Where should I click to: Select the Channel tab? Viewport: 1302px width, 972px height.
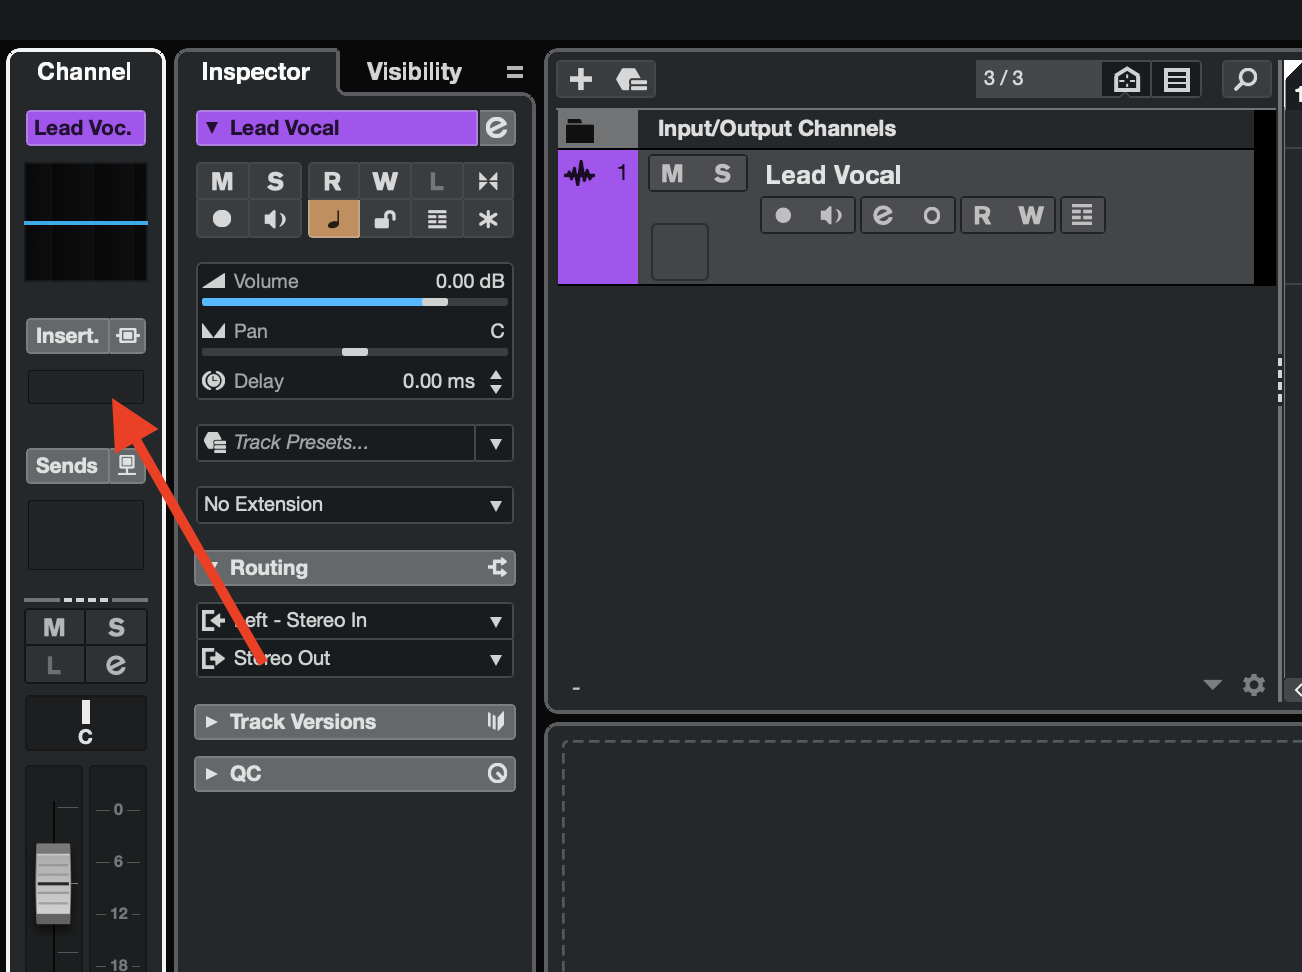coord(84,72)
